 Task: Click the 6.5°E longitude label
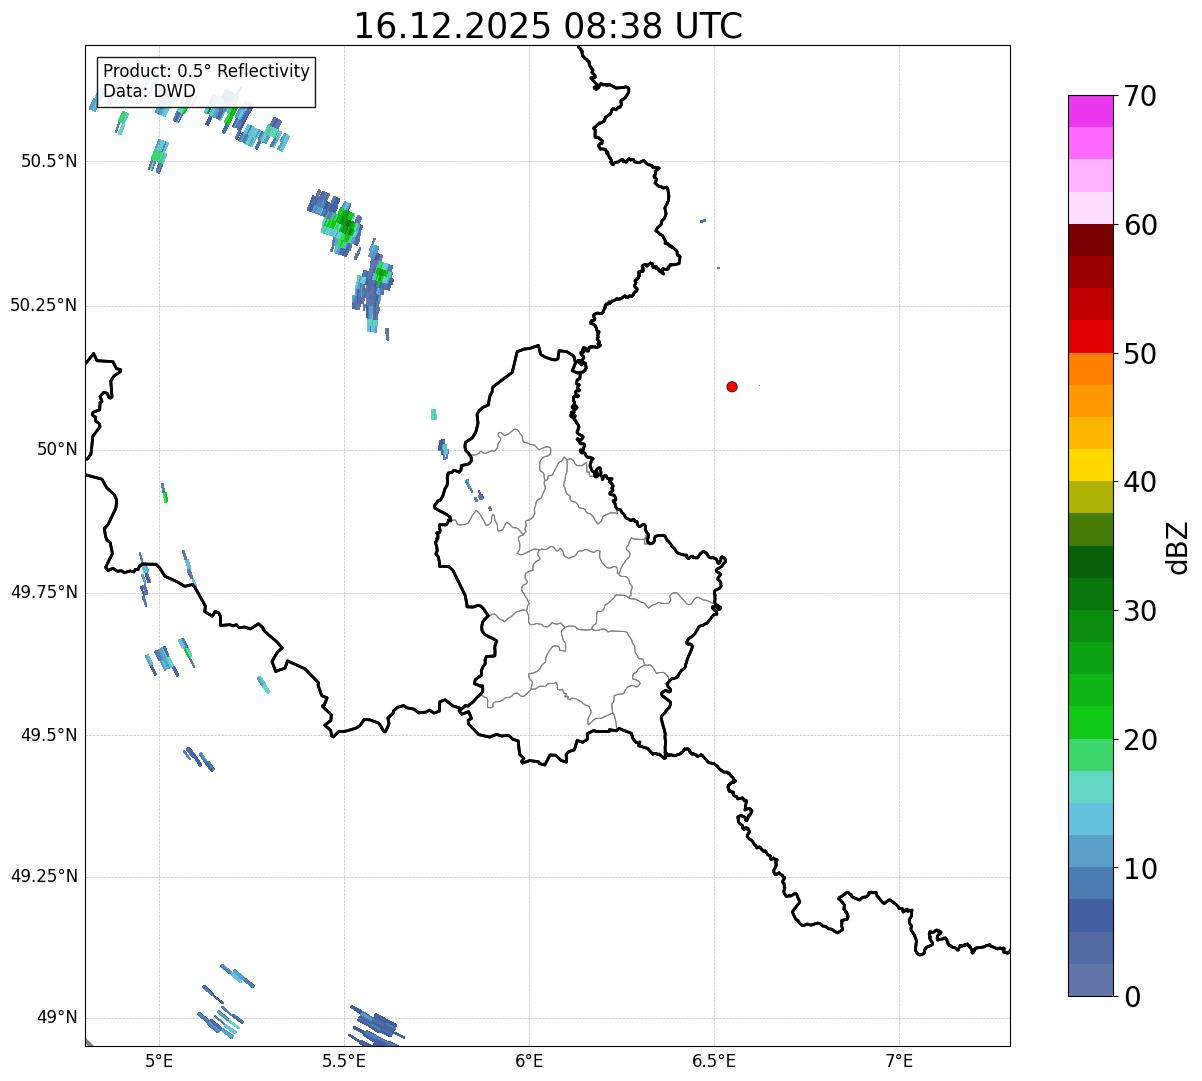click(714, 1060)
